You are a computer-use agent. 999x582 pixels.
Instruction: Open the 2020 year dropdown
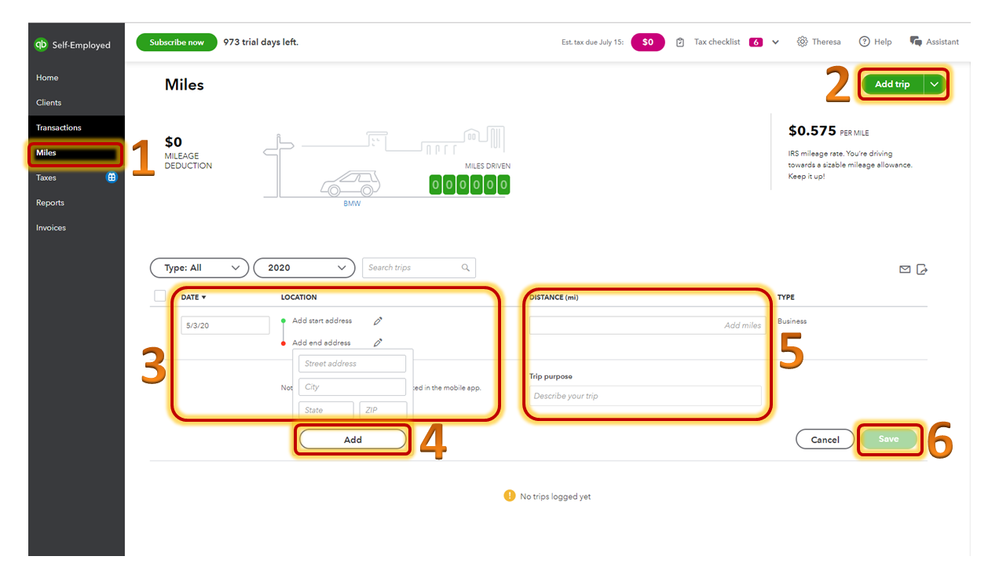tap(304, 268)
